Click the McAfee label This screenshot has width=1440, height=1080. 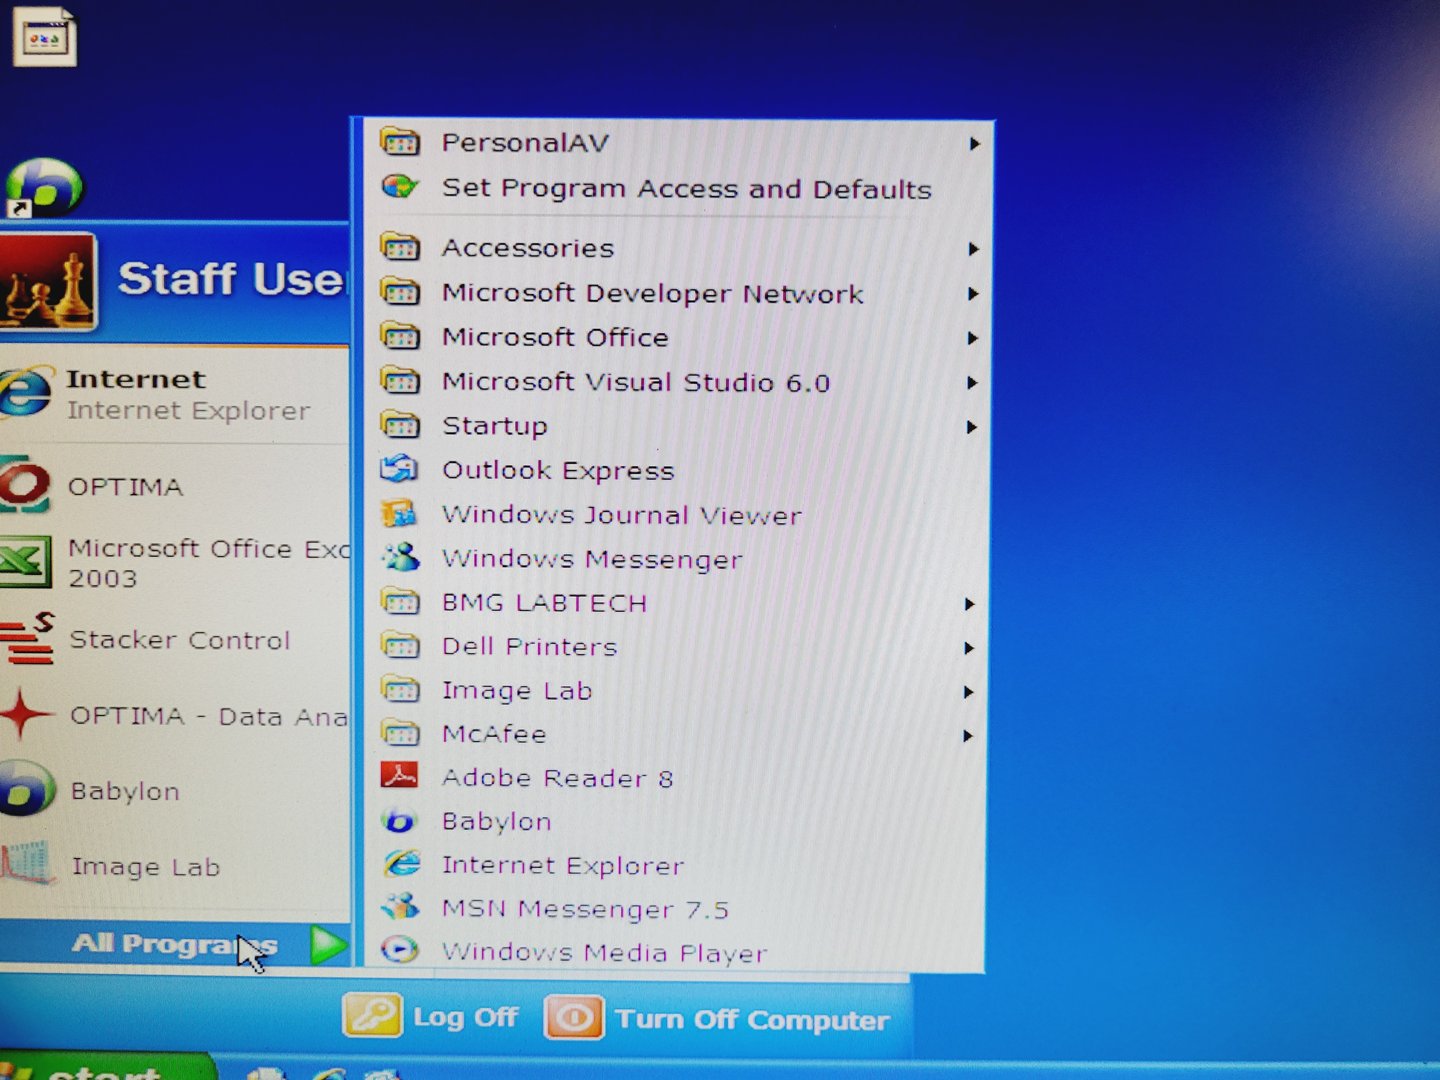coord(494,734)
